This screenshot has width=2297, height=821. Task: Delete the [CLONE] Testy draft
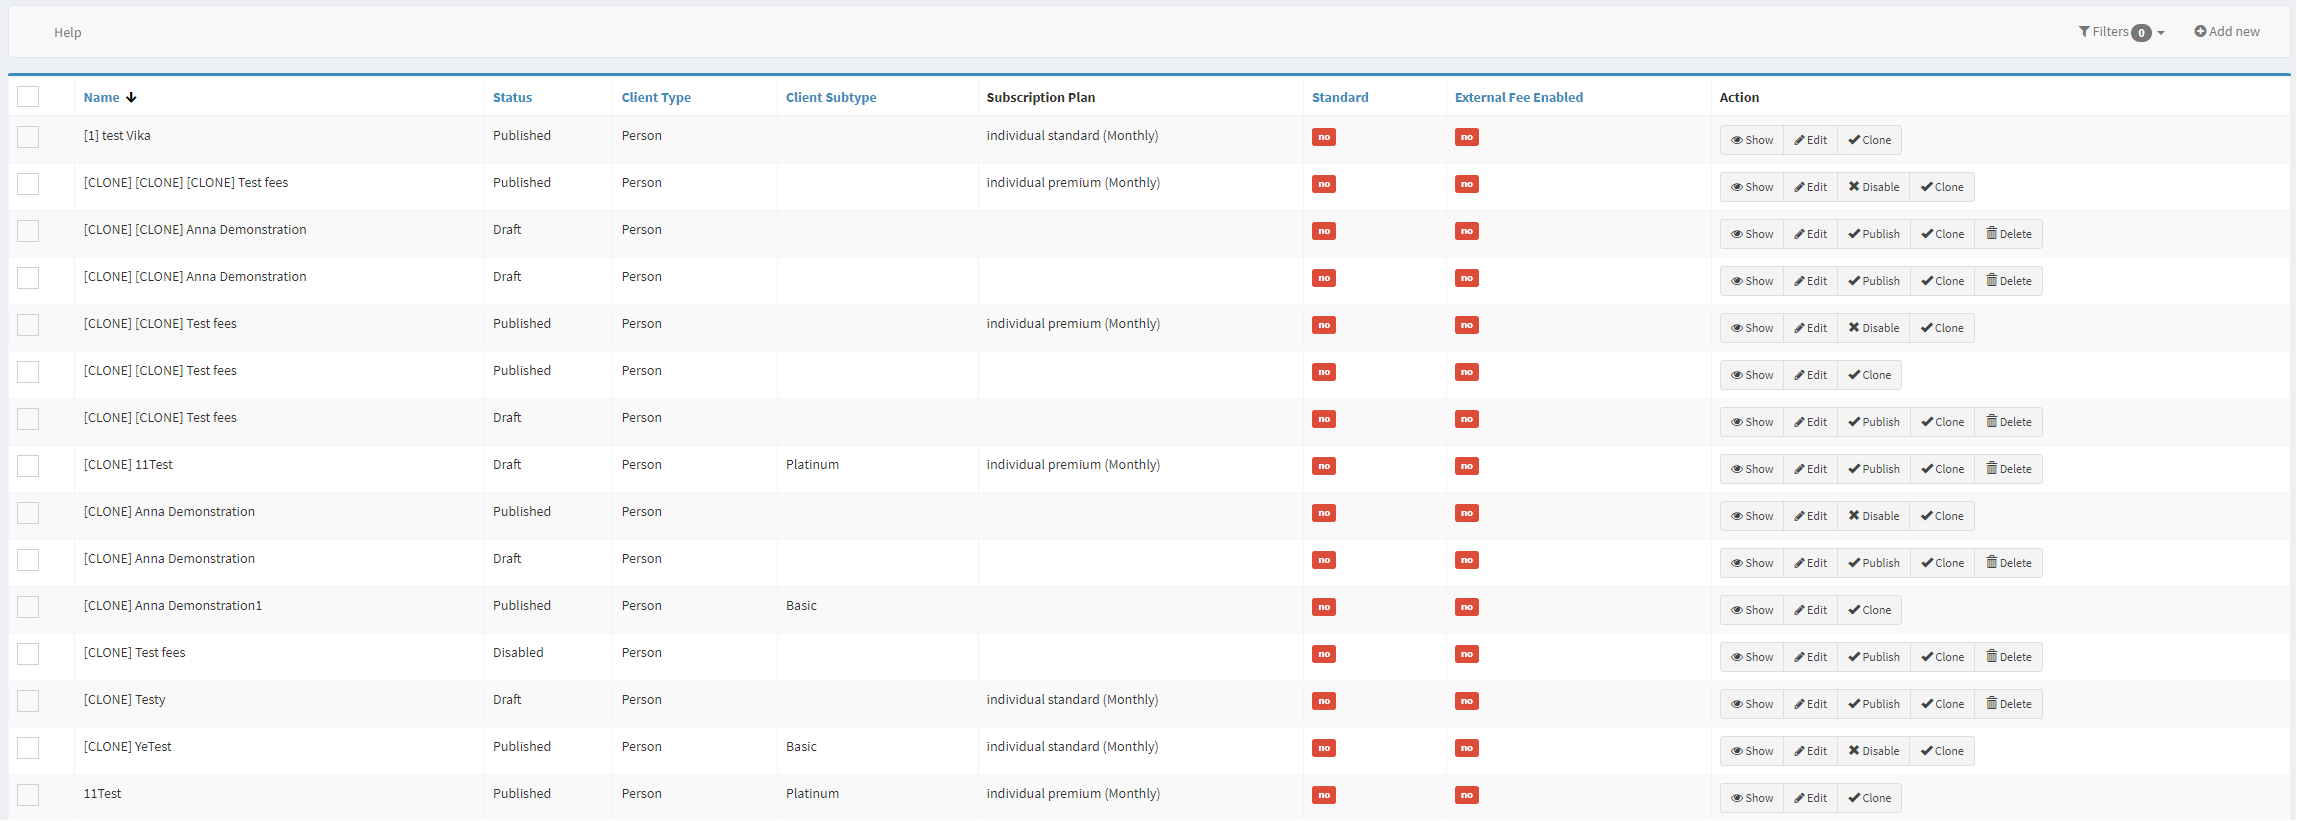[x=2008, y=704]
